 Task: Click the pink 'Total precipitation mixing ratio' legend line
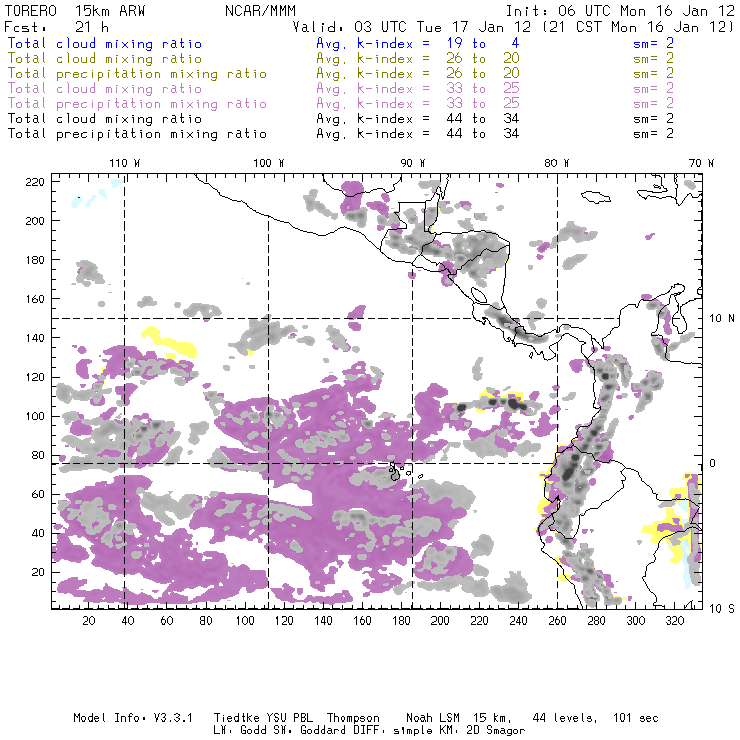pos(137,104)
